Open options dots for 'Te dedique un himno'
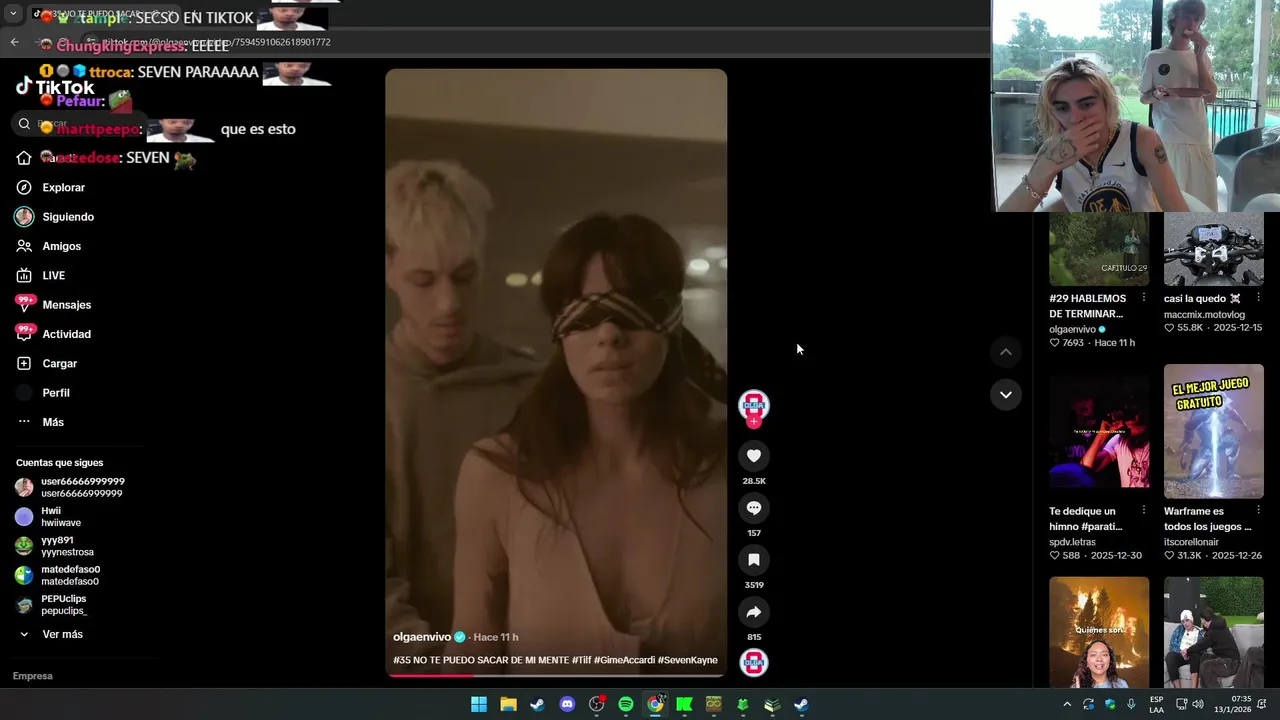The width and height of the screenshot is (1280, 720). pyautogui.click(x=1144, y=511)
